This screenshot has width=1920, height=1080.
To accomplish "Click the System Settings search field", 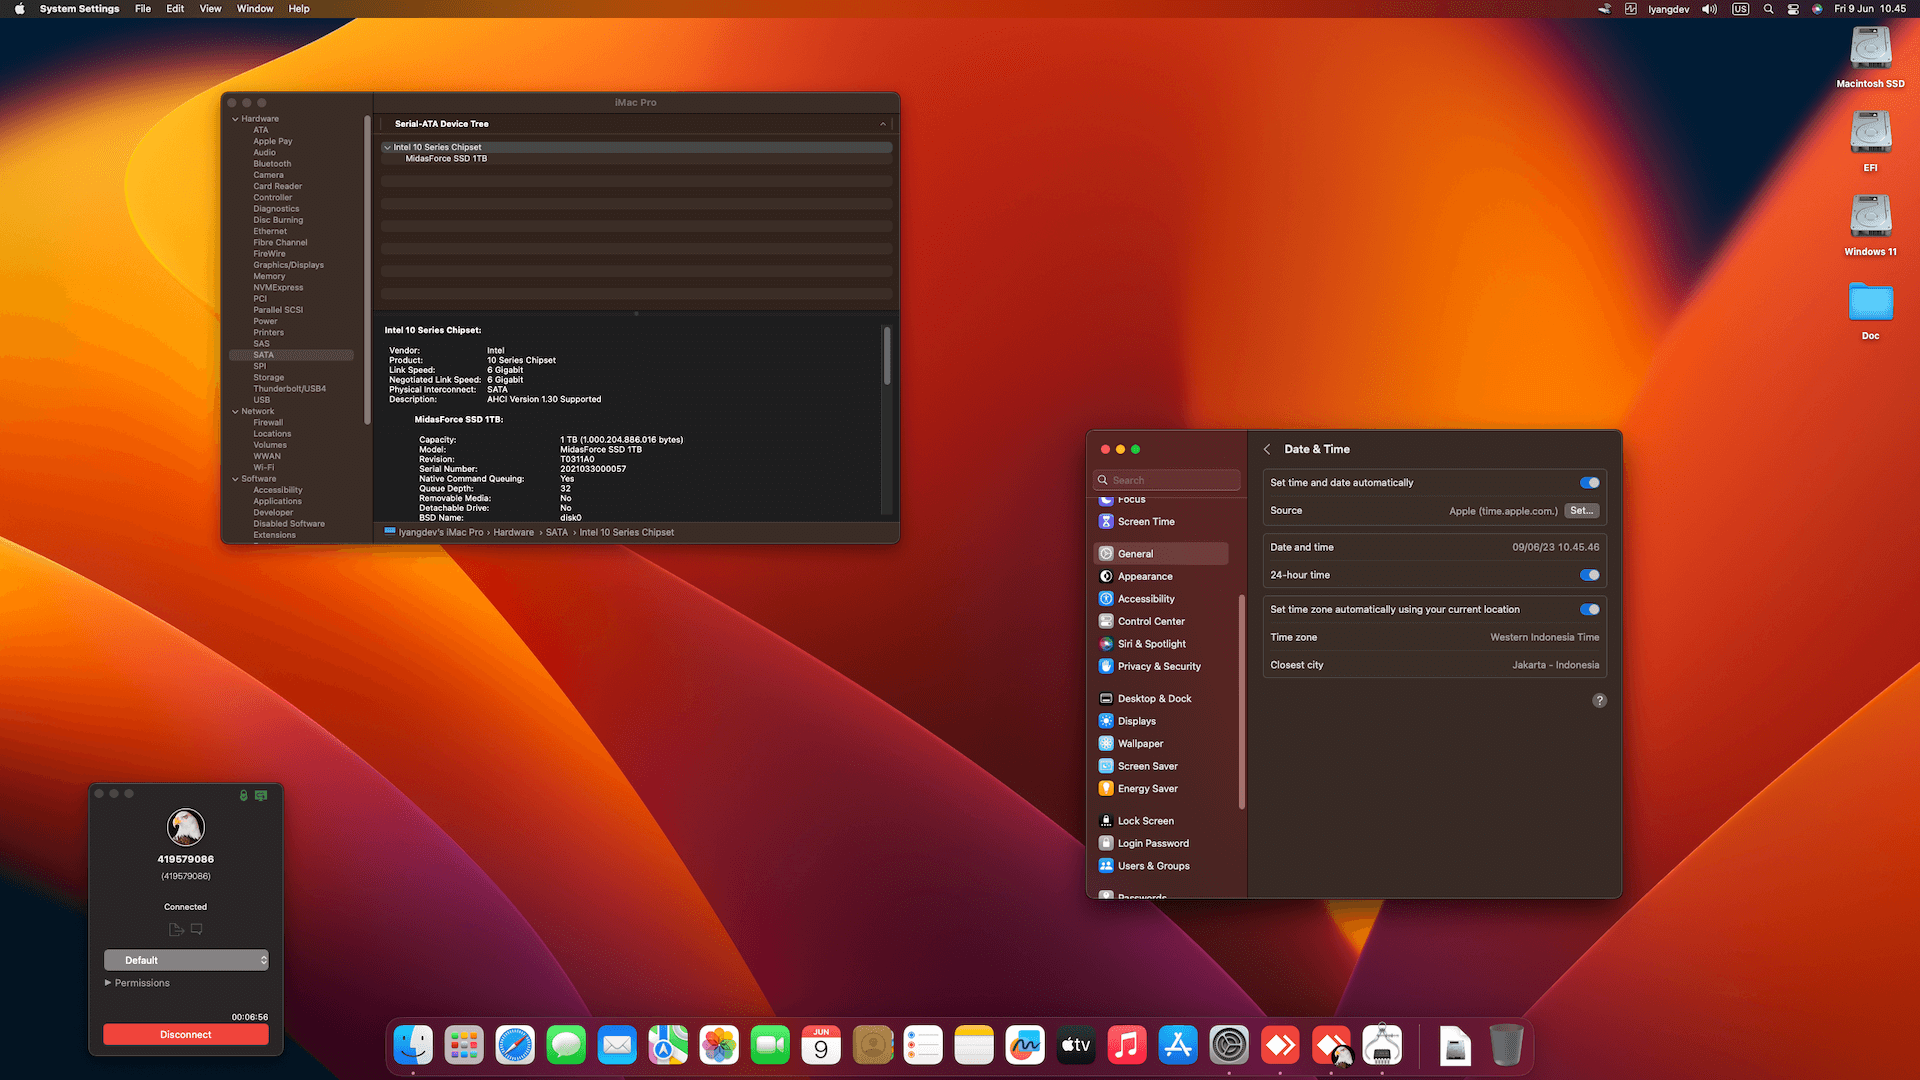I will (1166, 479).
